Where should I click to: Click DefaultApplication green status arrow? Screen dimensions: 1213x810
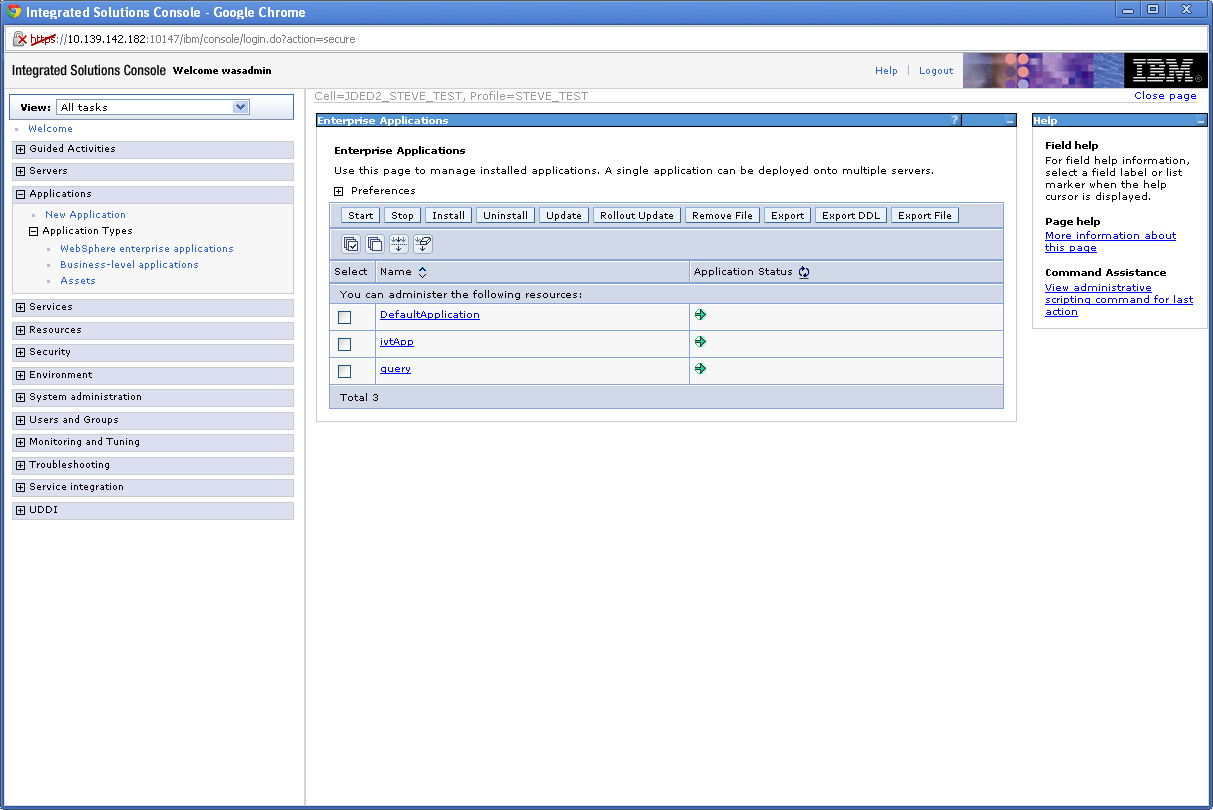pyautogui.click(x=700, y=314)
